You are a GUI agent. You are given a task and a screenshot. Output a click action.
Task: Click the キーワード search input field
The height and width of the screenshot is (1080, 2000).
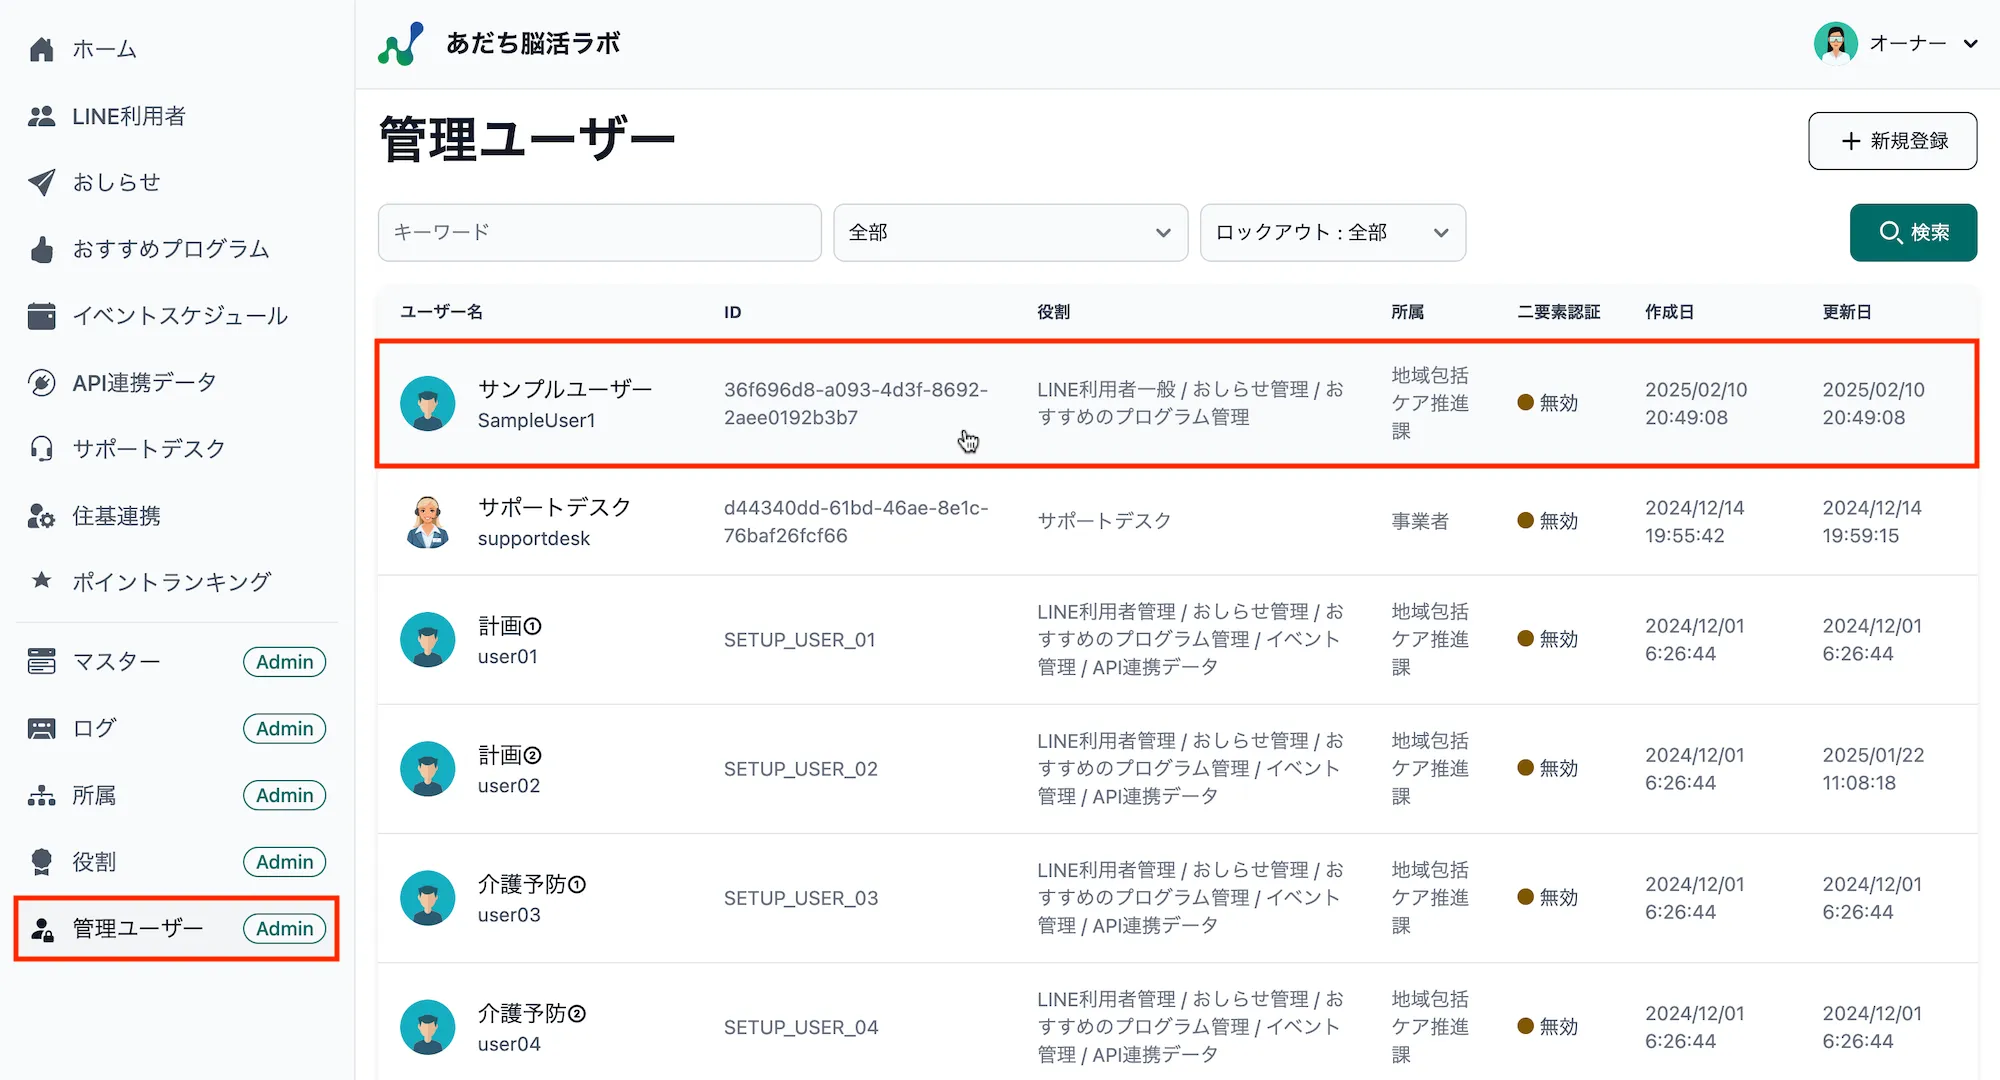point(599,232)
